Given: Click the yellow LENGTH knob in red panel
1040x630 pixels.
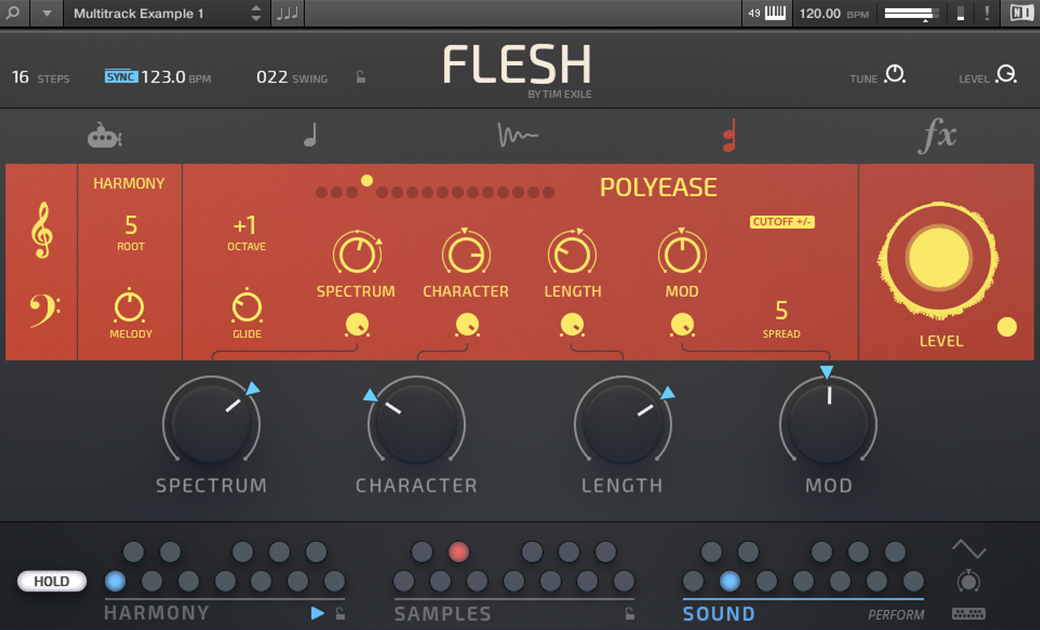Looking at the screenshot, I should pos(572,254).
